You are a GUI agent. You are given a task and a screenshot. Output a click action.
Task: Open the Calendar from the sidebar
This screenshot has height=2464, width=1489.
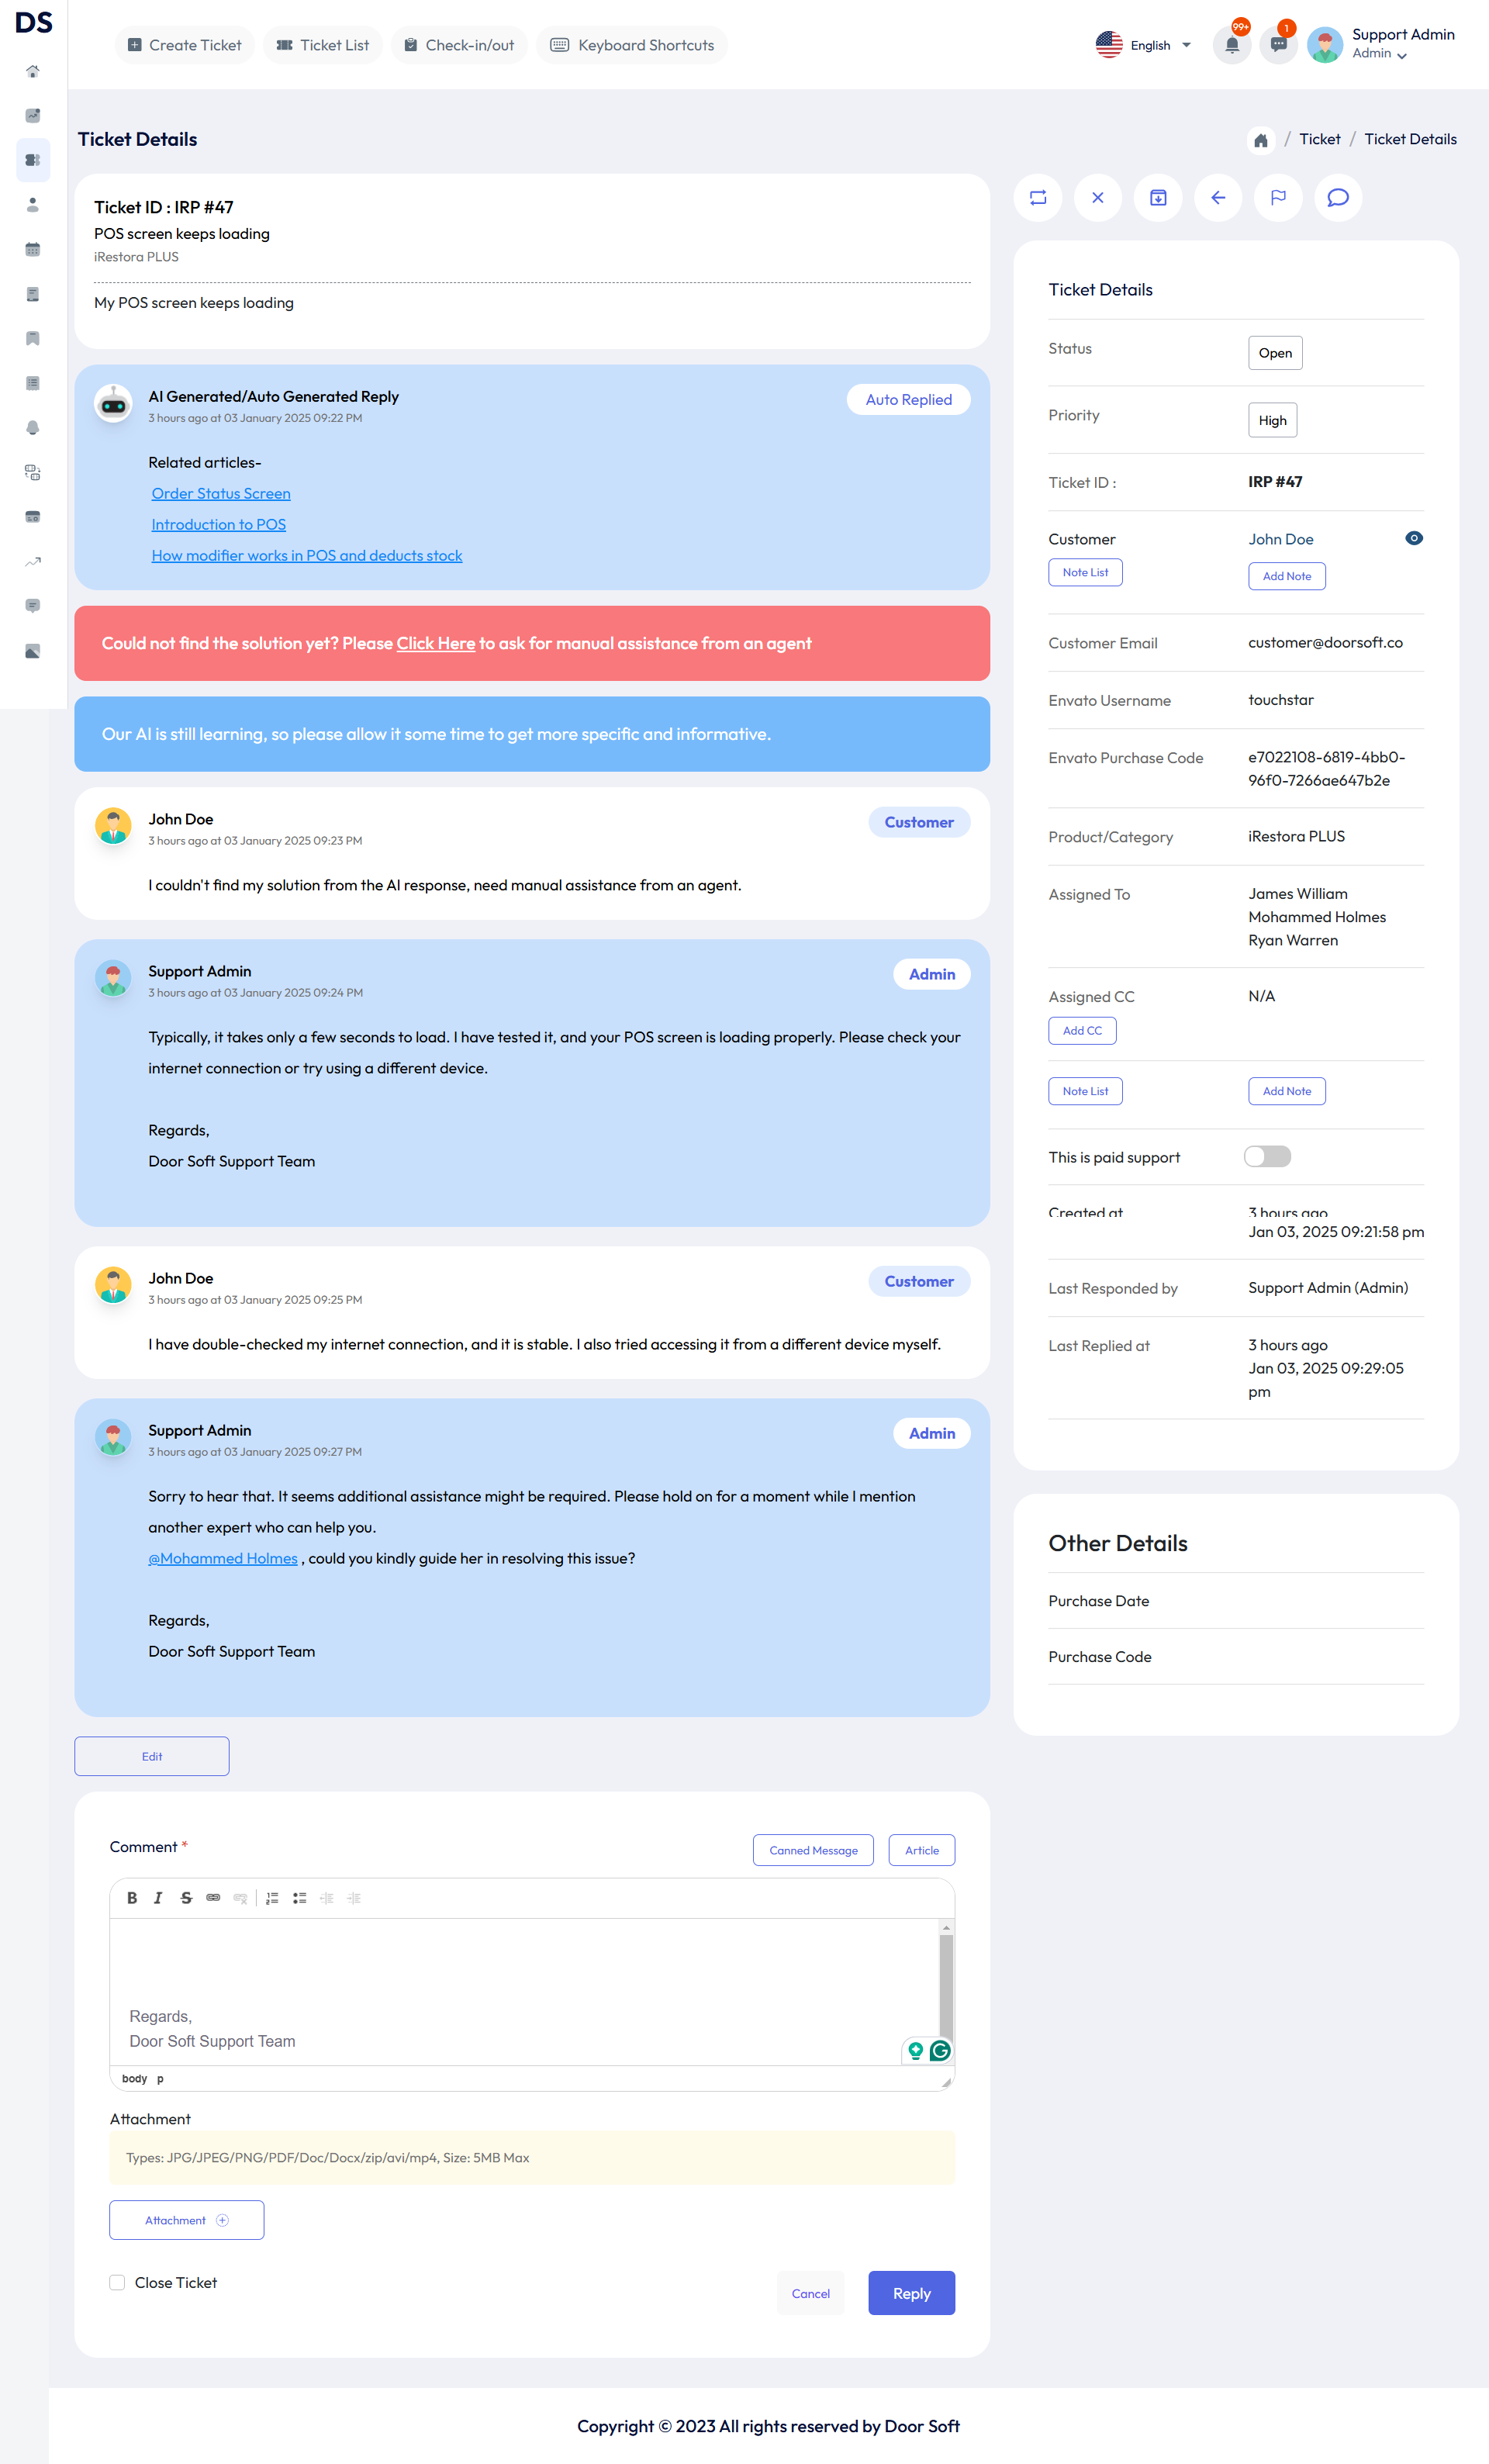(33, 249)
